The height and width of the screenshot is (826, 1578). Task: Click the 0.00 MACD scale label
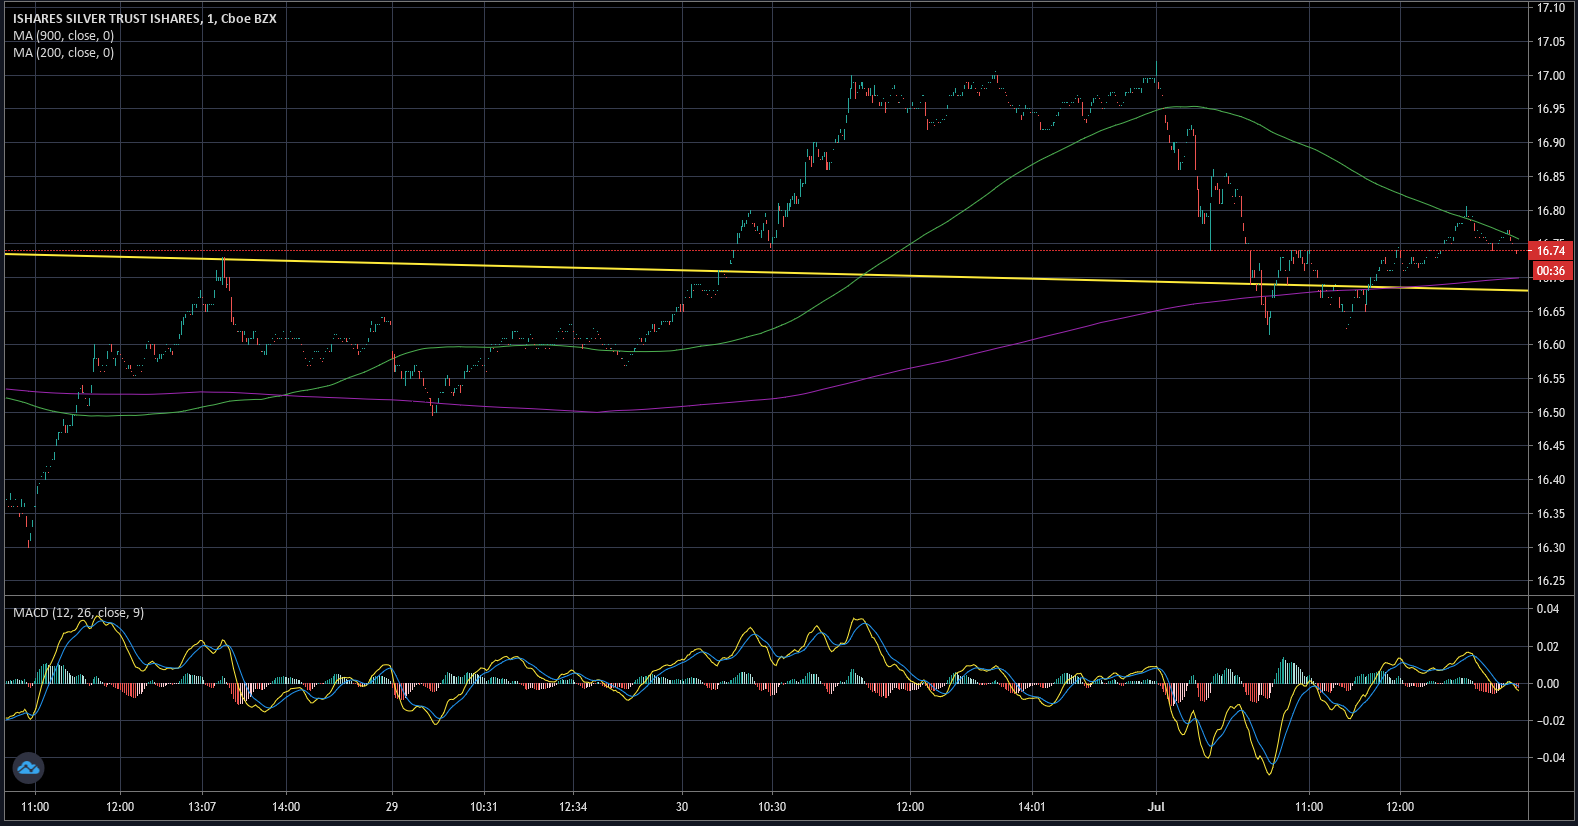(1548, 684)
